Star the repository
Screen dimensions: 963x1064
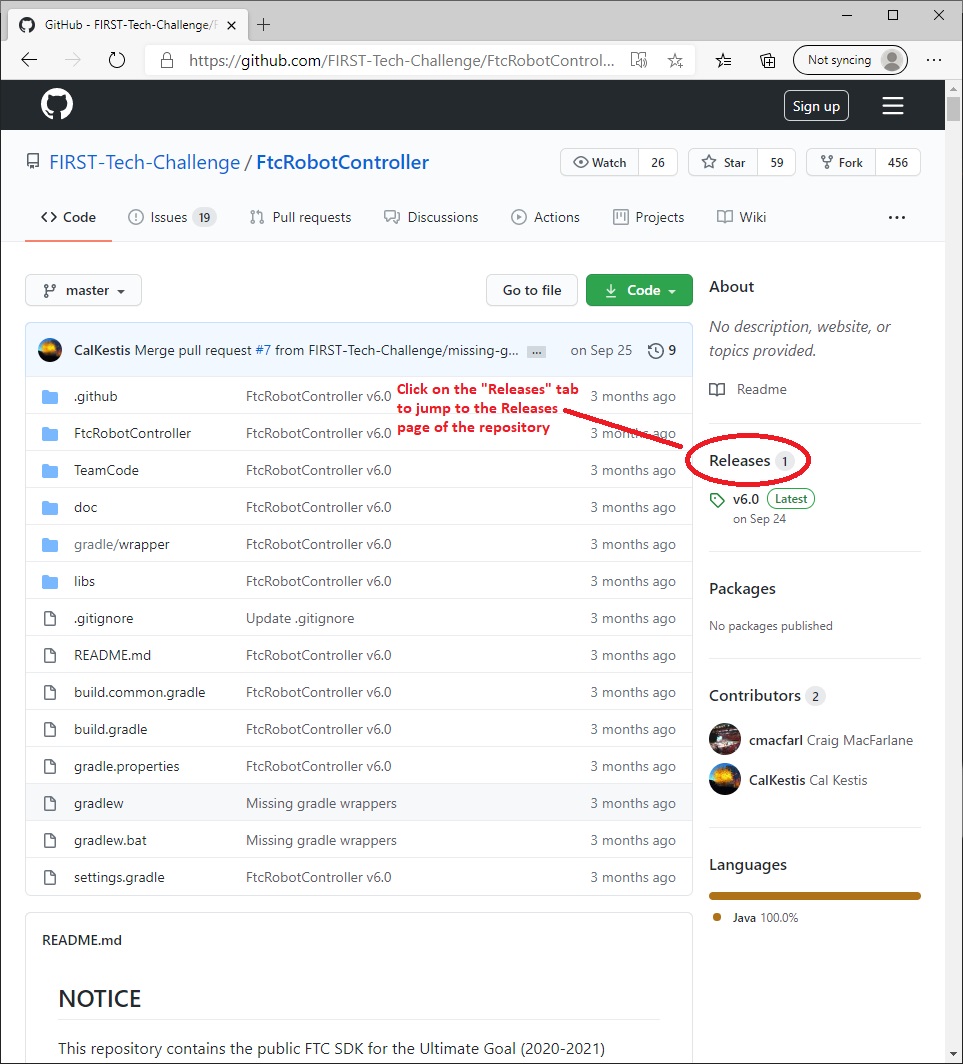(x=723, y=162)
